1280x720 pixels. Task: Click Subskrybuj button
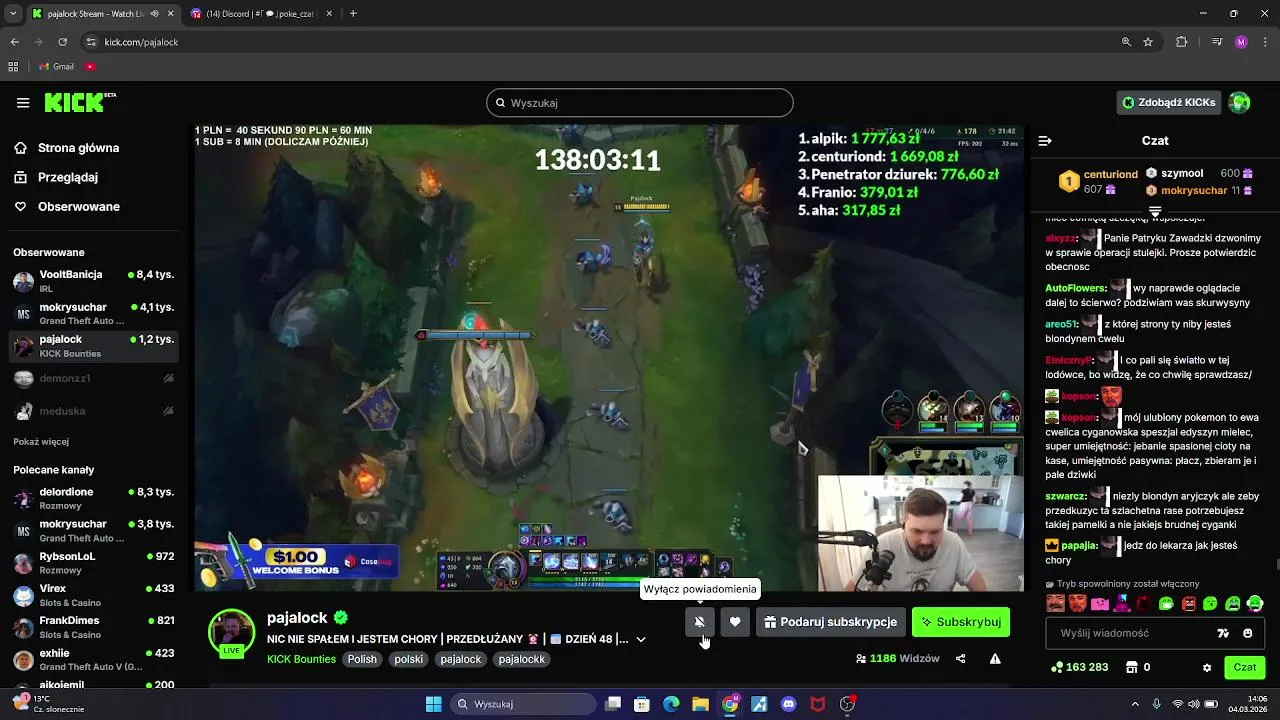click(x=961, y=622)
